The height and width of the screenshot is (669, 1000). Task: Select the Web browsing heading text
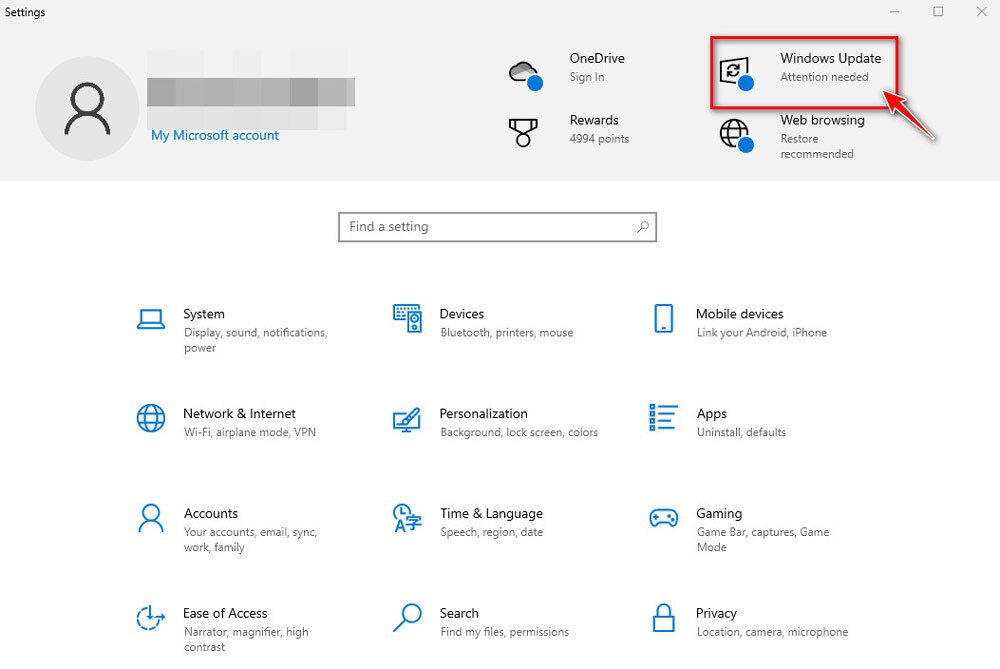tap(822, 121)
